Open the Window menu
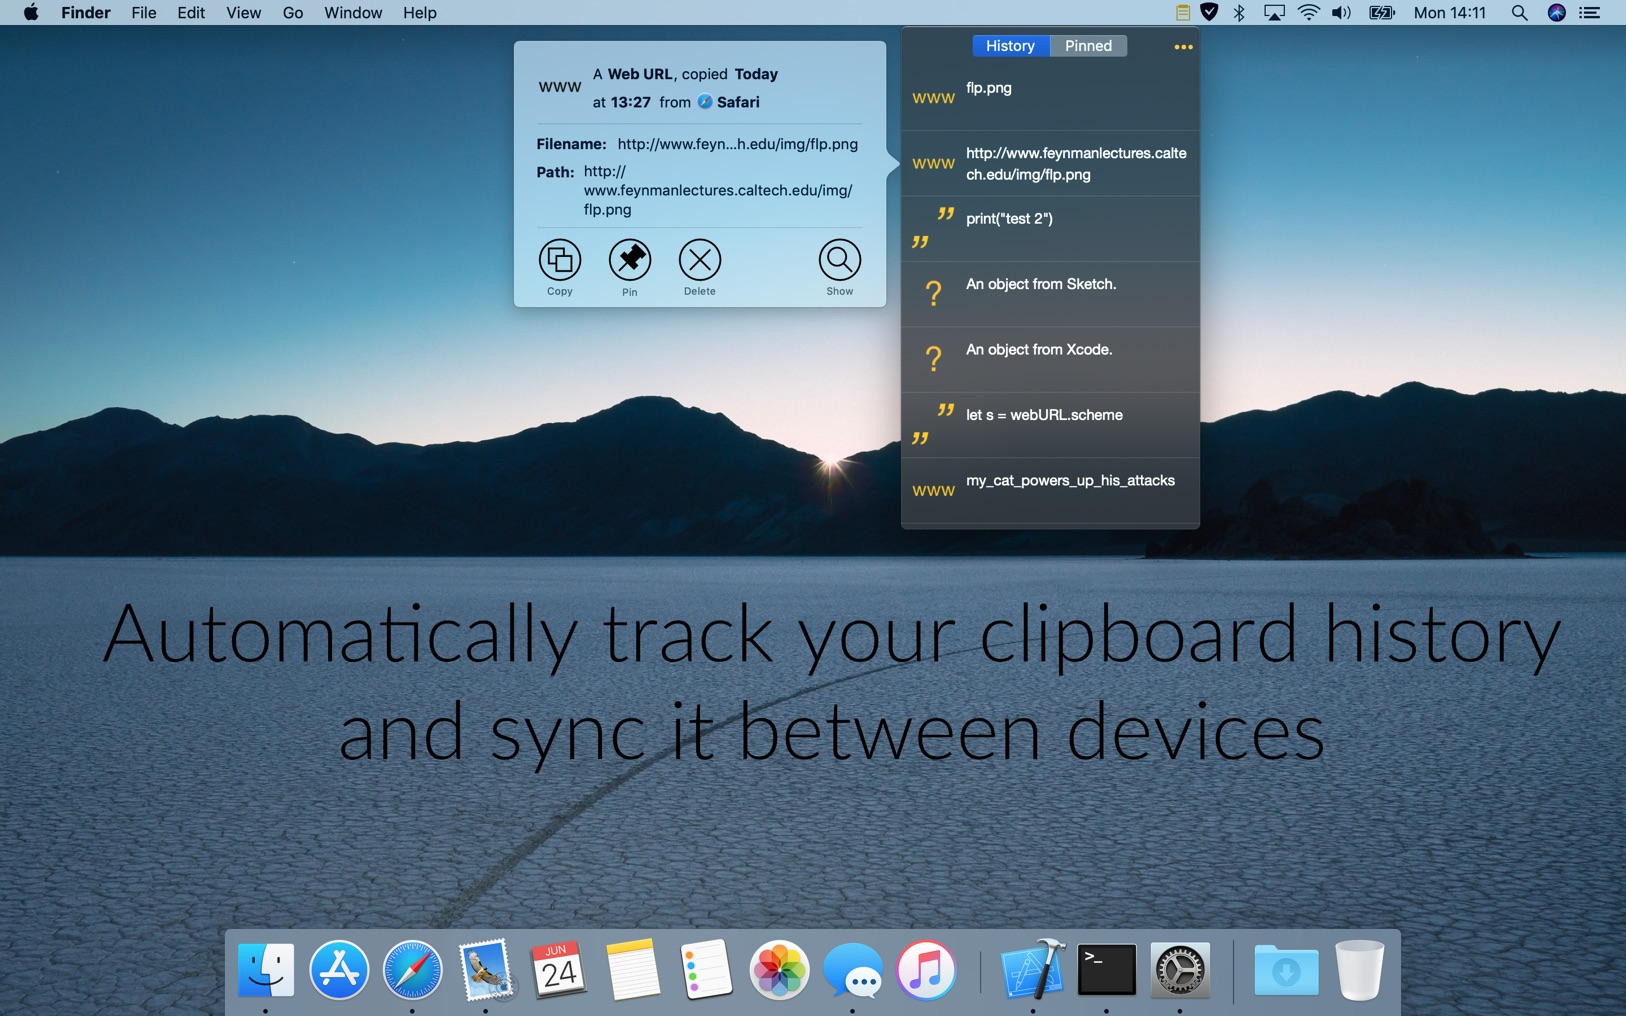Viewport: 1626px width, 1016px height. [x=353, y=13]
